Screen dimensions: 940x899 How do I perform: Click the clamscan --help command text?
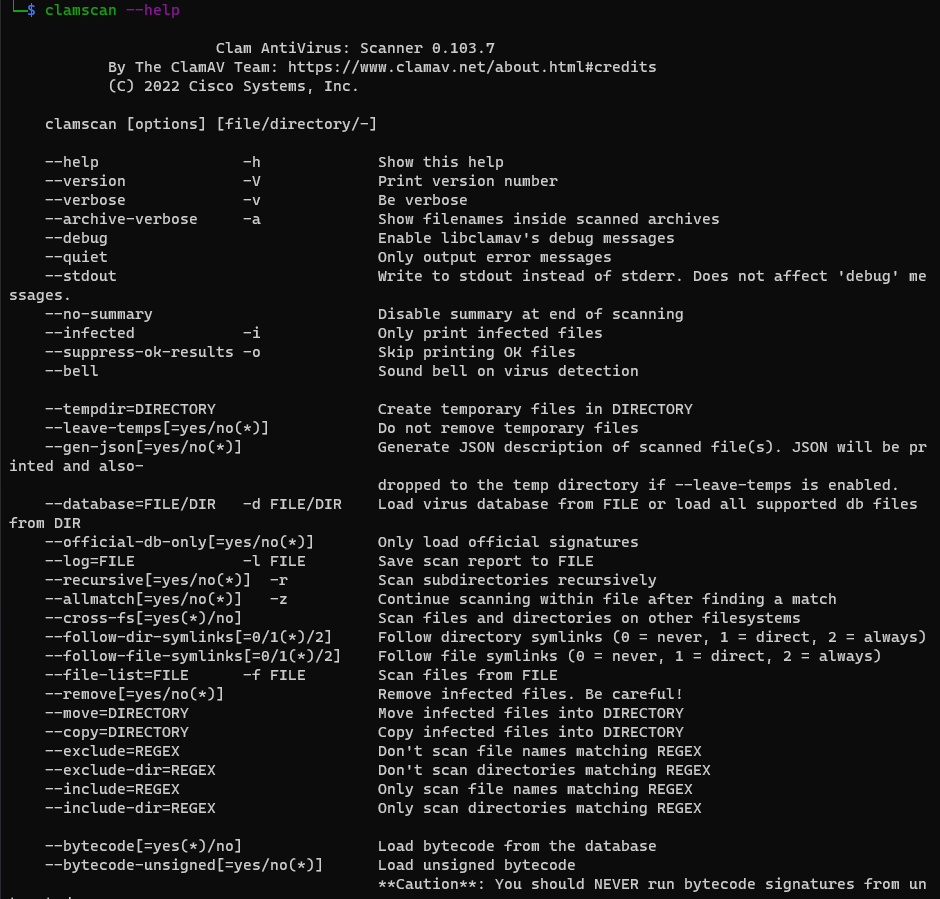[x=112, y=10]
